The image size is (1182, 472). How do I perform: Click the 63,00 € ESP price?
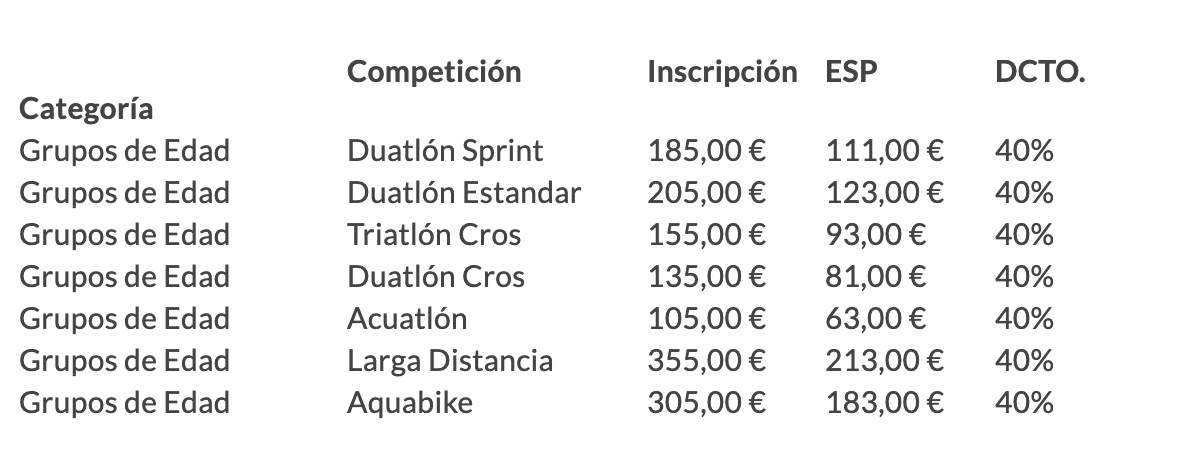(876, 319)
